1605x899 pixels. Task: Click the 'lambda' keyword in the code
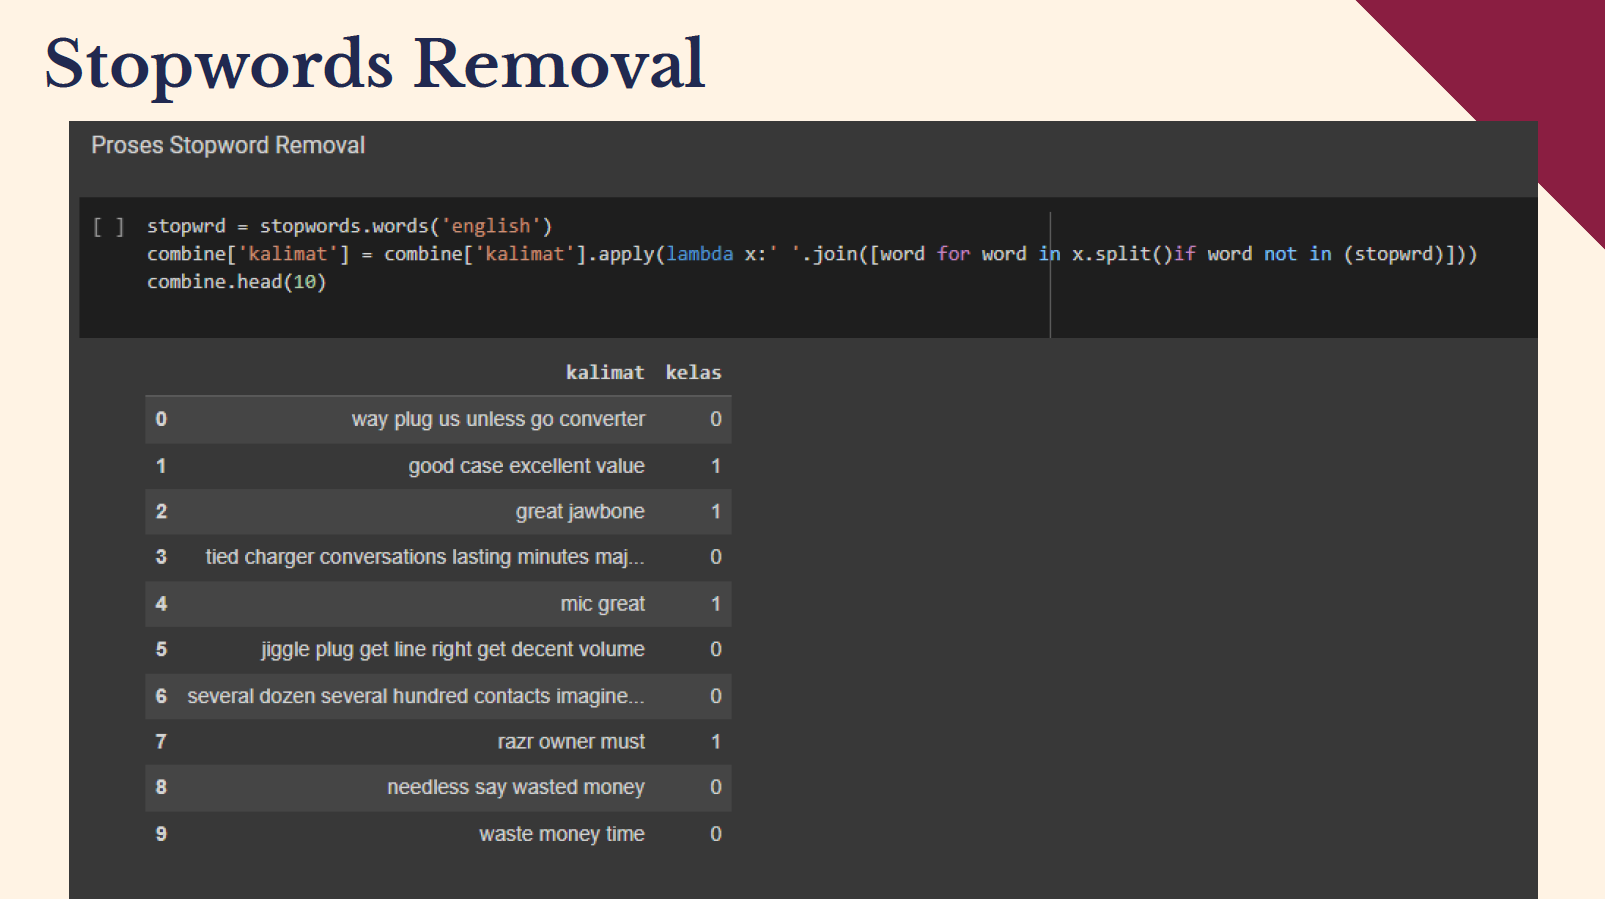point(700,254)
